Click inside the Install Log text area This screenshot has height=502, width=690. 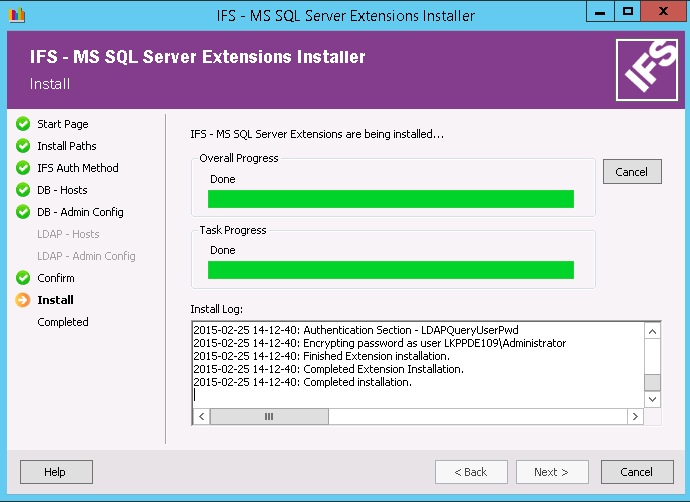417,364
